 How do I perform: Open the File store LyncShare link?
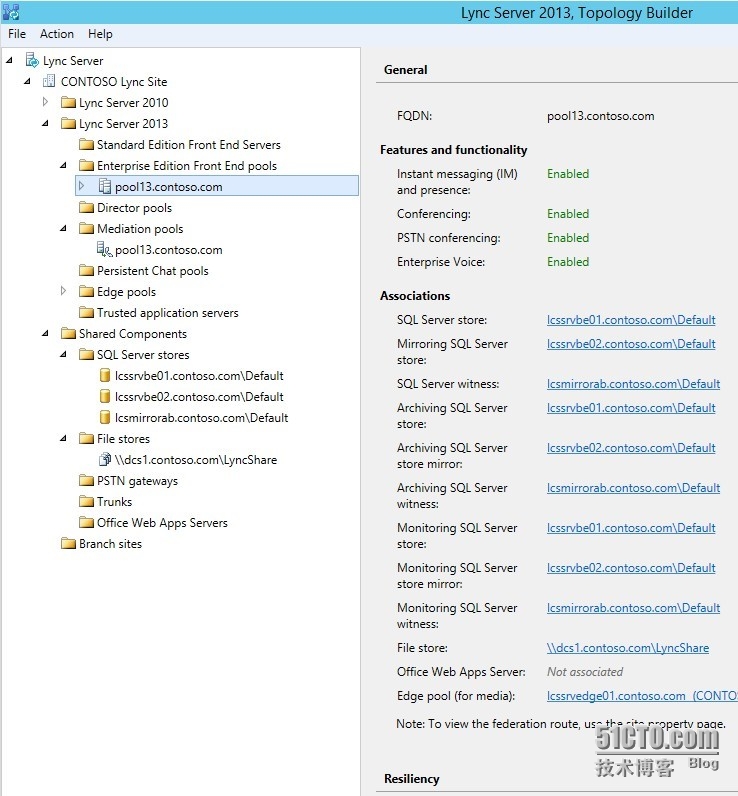pos(628,648)
